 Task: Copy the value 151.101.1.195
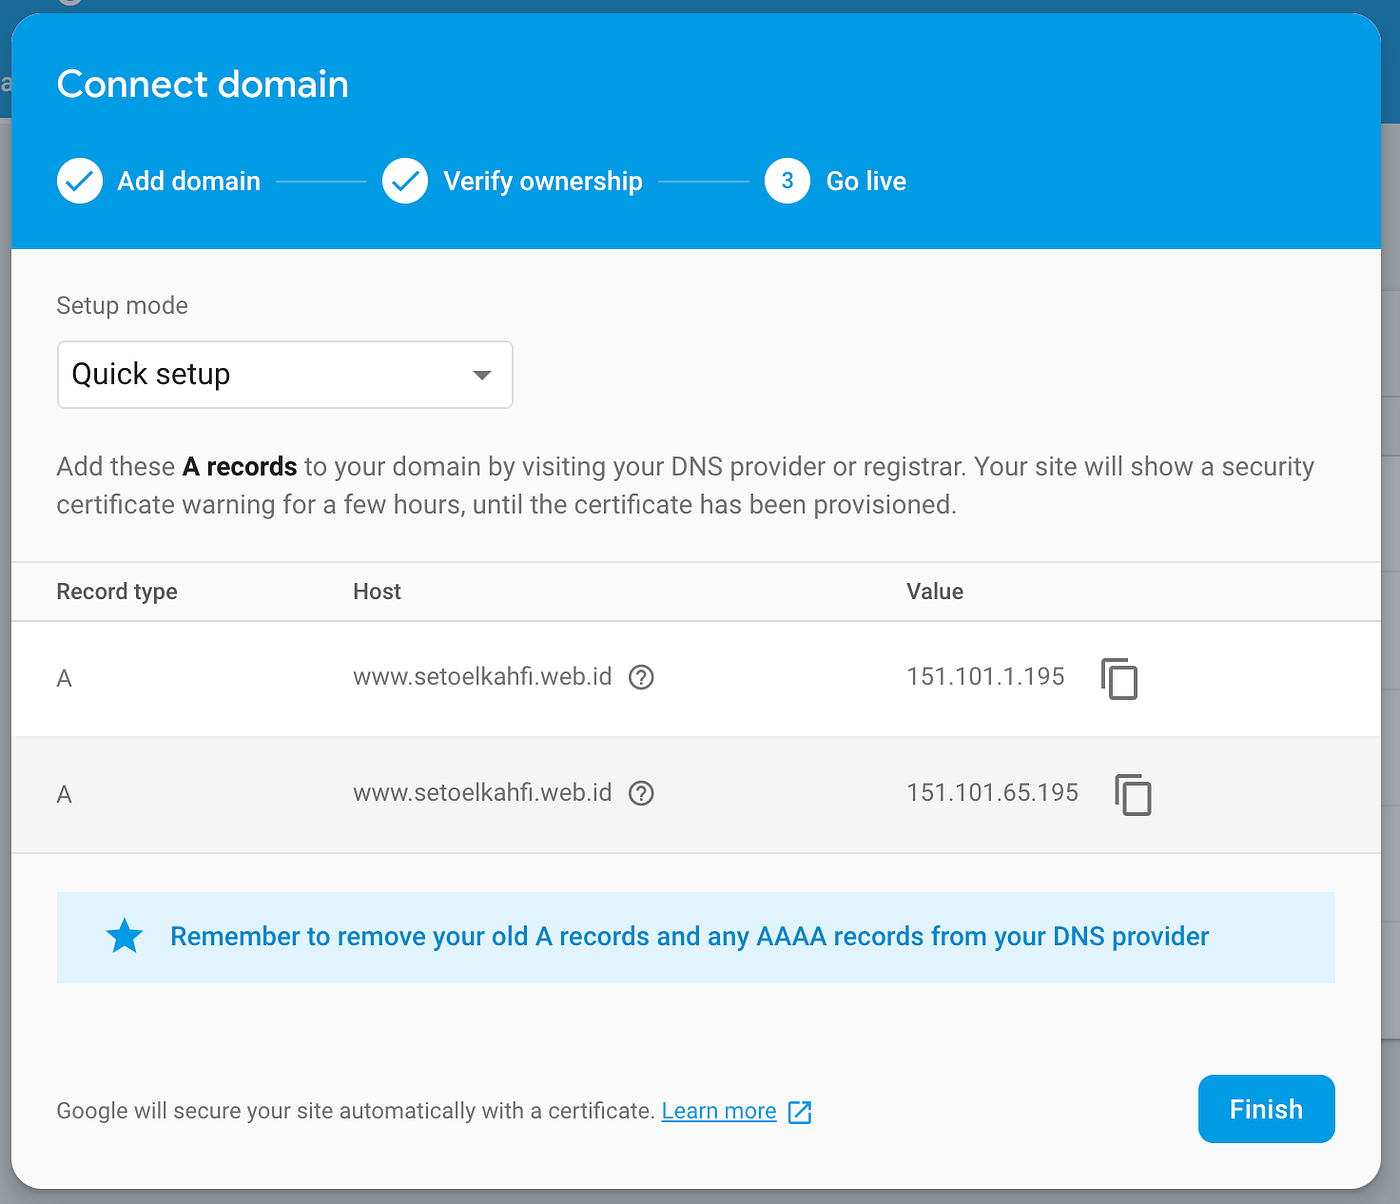point(1120,679)
